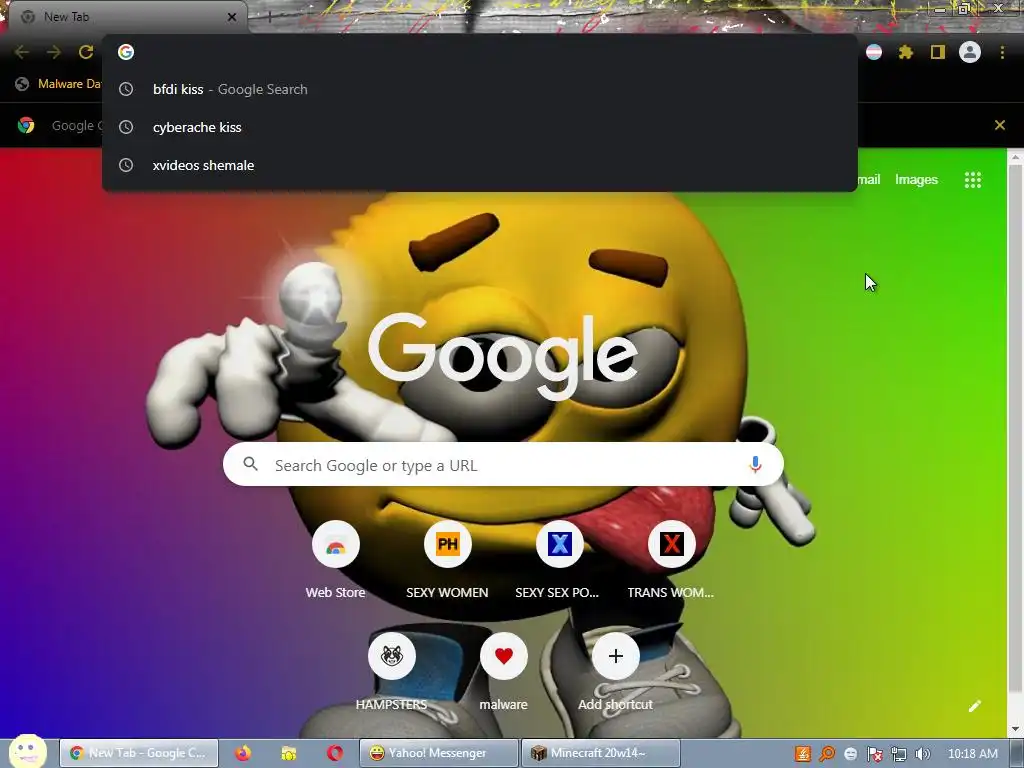This screenshot has height=768, width=1024.
Task: Click the magnifier tray icon
Action: [x=827, y=754]
